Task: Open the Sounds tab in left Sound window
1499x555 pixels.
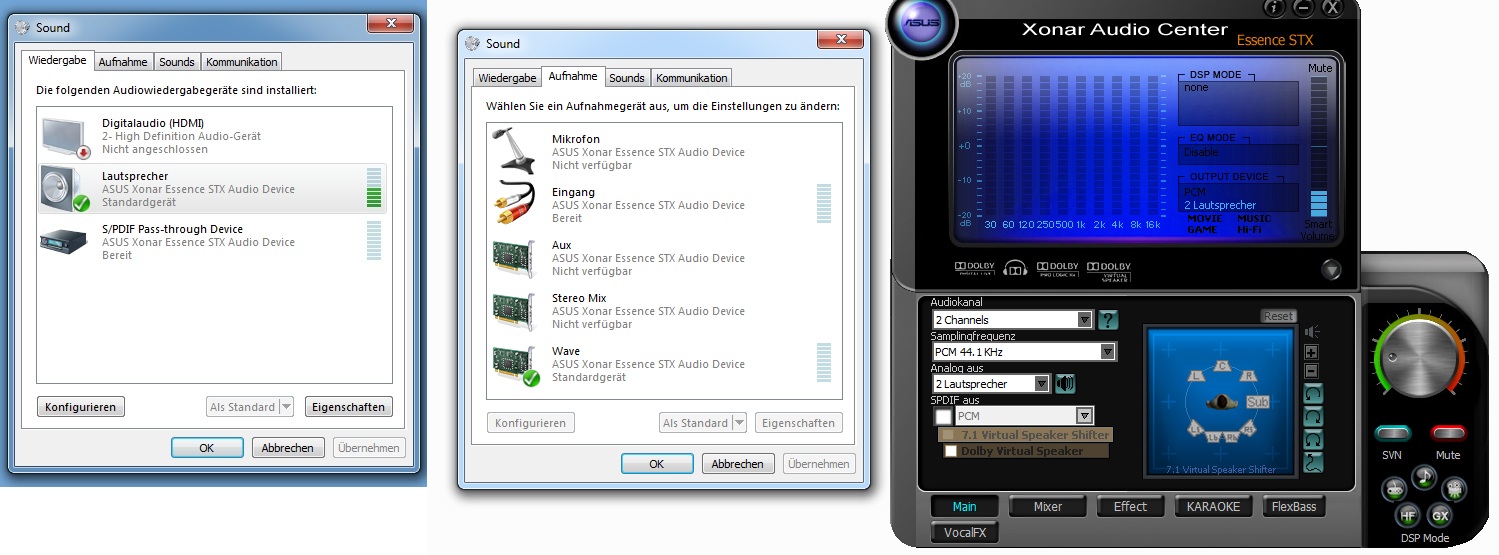Action: tap(177, 62)
